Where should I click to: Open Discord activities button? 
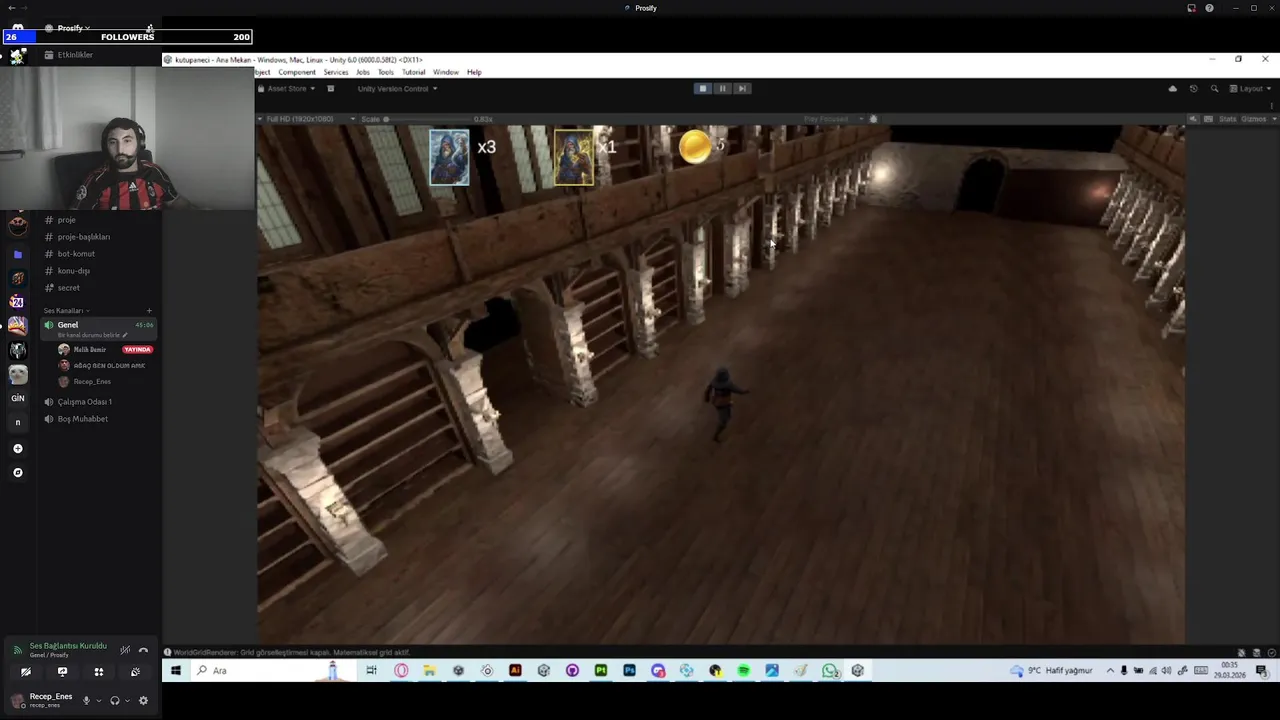pyautogui.click(x=98, y=672)
